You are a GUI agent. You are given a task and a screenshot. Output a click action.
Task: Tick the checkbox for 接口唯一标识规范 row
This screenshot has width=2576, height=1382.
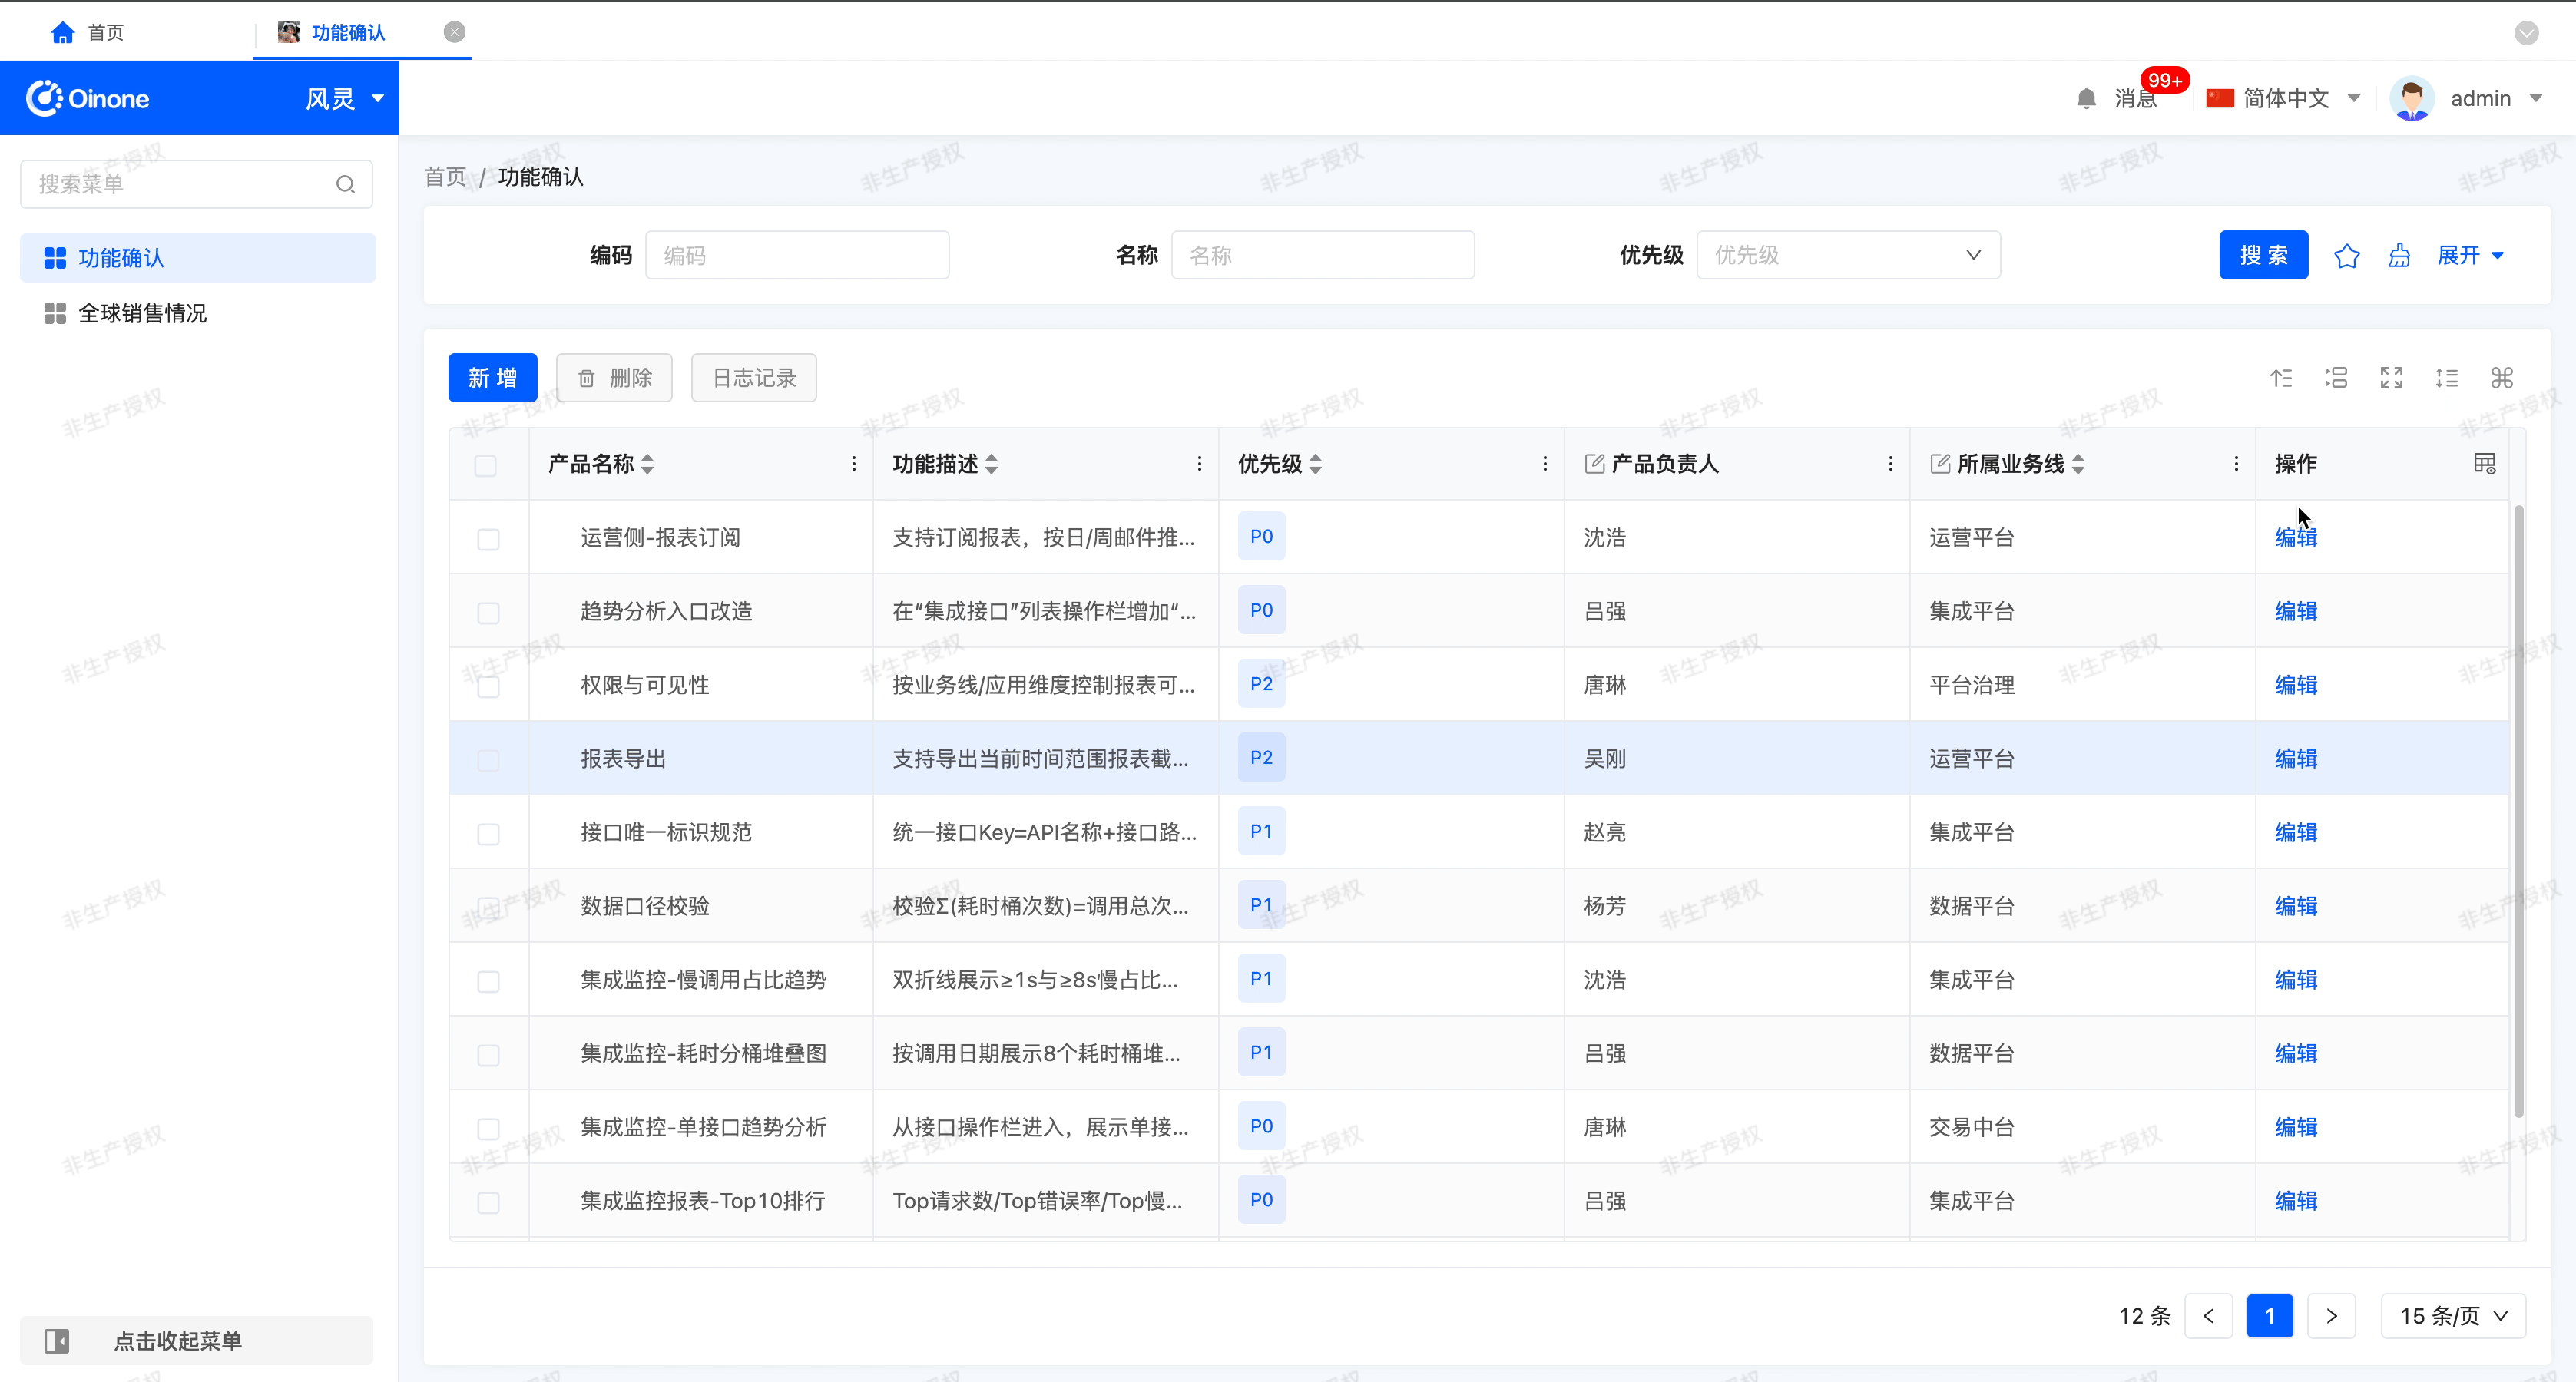pos(488,834)
